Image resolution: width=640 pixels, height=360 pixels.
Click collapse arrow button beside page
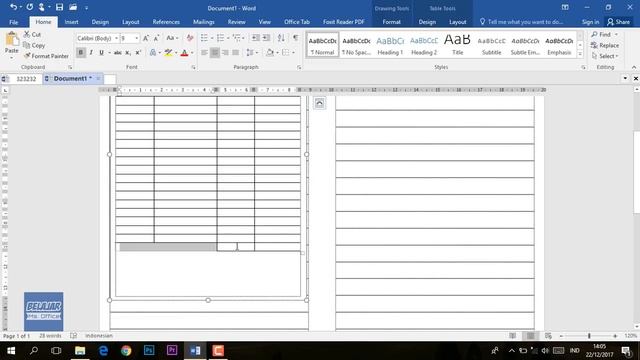point(320,103)
